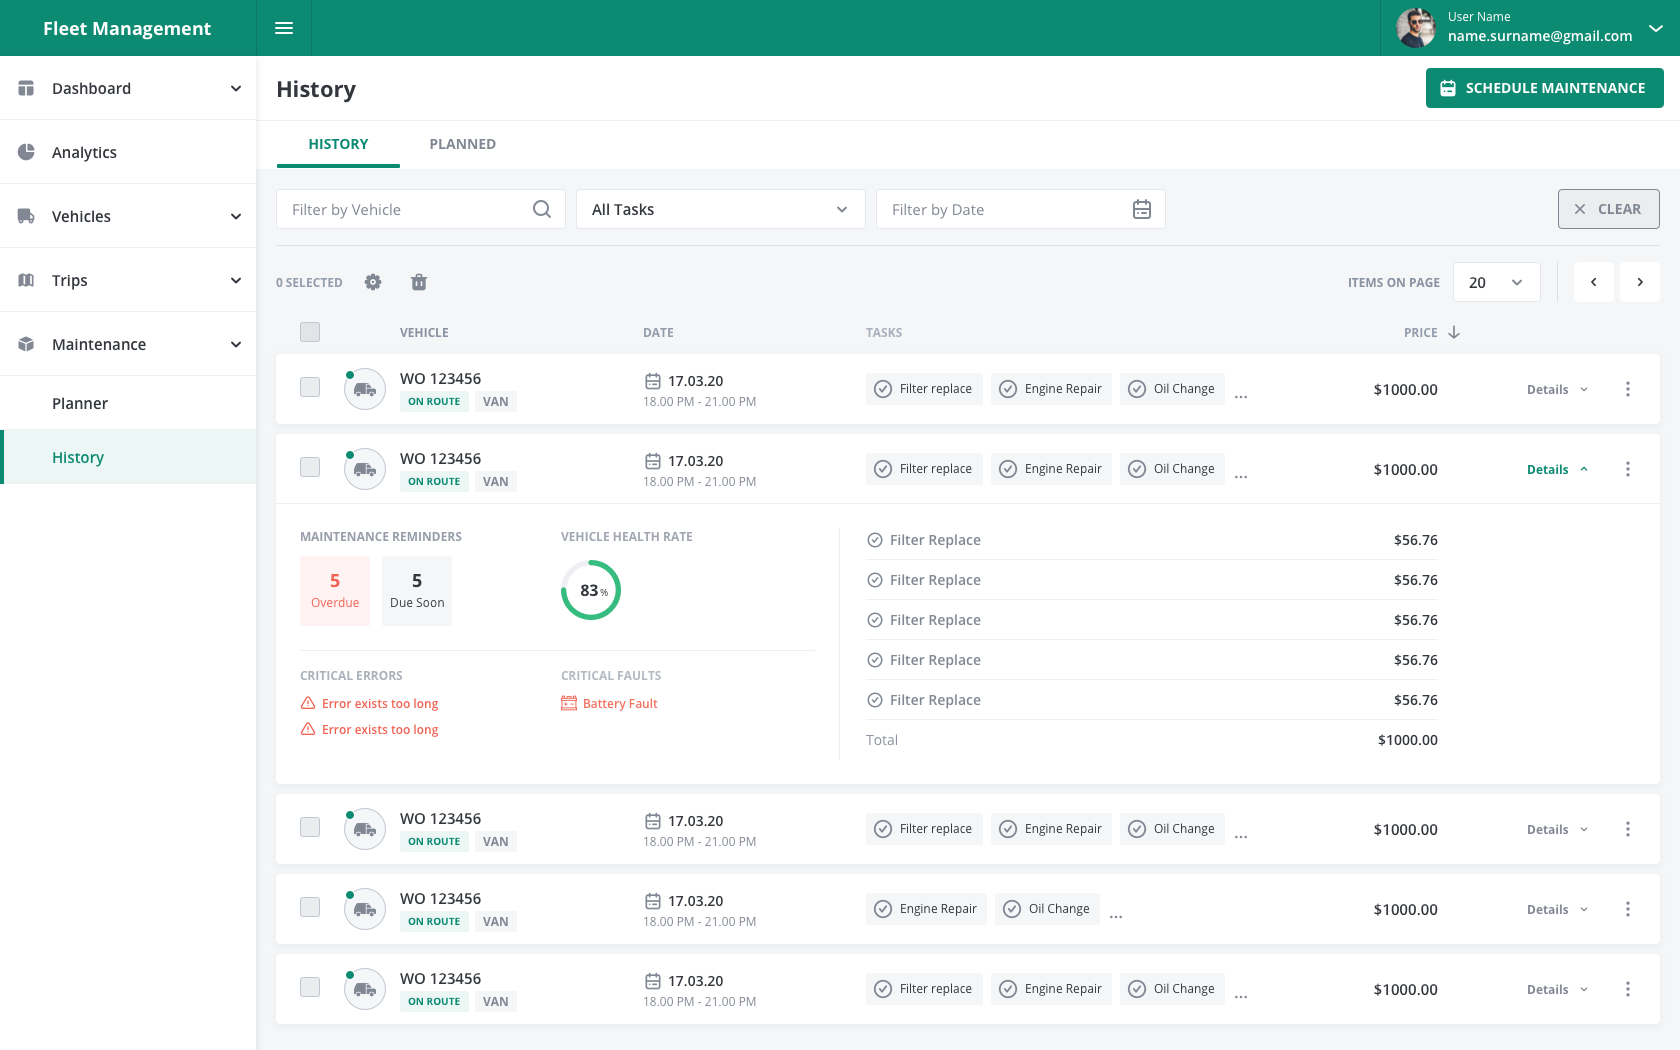Open three-dot menu on first work order row

point(1627,389)
